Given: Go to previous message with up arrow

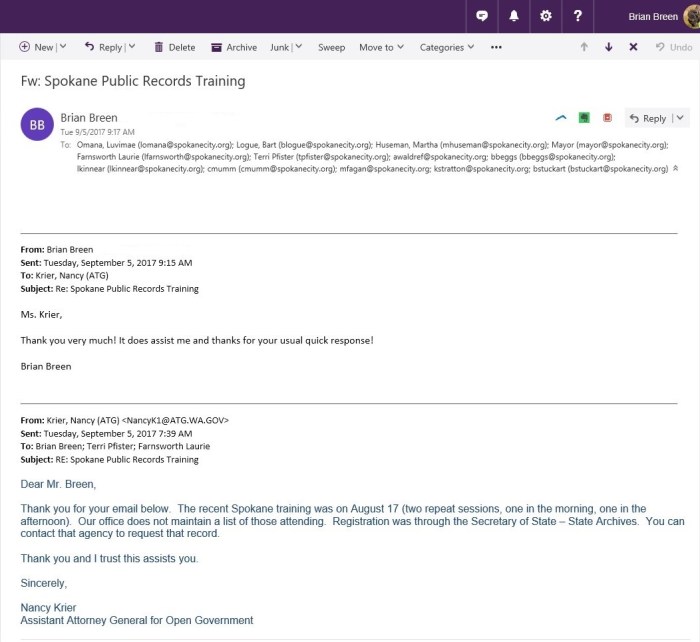Looking at the screenshot, I should point(584,47).
